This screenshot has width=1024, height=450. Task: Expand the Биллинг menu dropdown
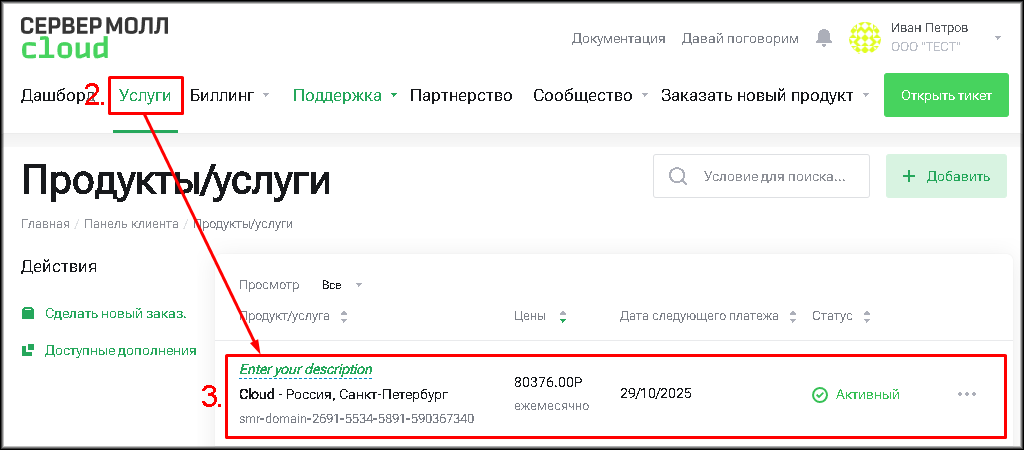[266, 96]
